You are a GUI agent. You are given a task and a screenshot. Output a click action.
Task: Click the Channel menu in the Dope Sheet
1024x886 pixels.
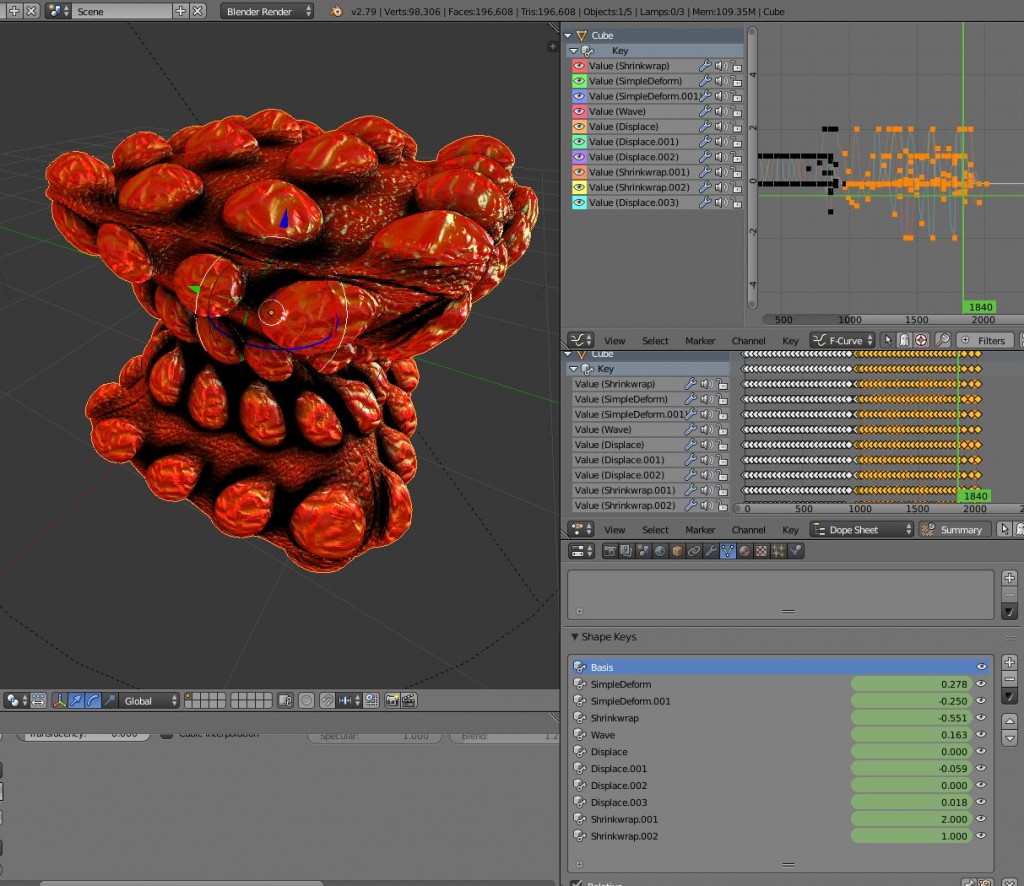748,529
